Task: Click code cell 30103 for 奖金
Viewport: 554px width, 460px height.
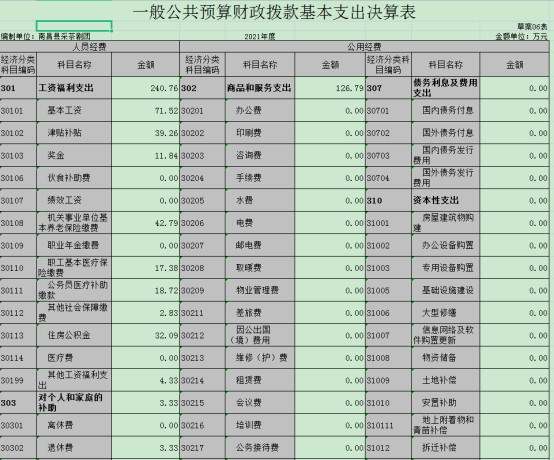Action: pyautogui.click(x=18, y=155)
